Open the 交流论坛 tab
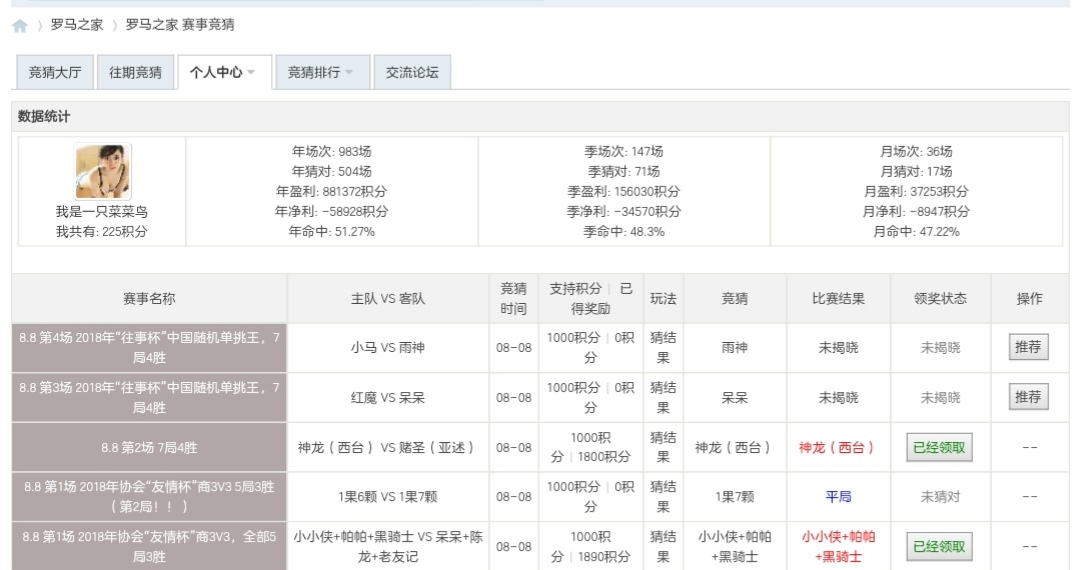1076x570 pixels. 412,73
